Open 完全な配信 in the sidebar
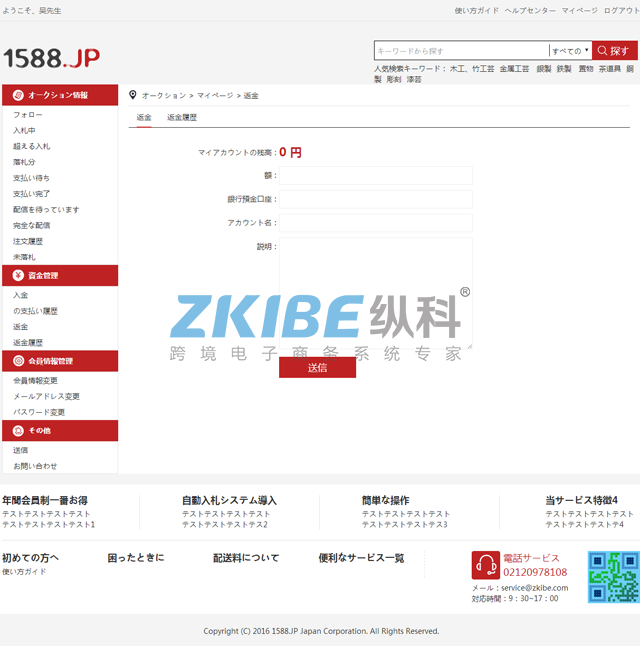The image size is (640, 646). tap(32, 225)
